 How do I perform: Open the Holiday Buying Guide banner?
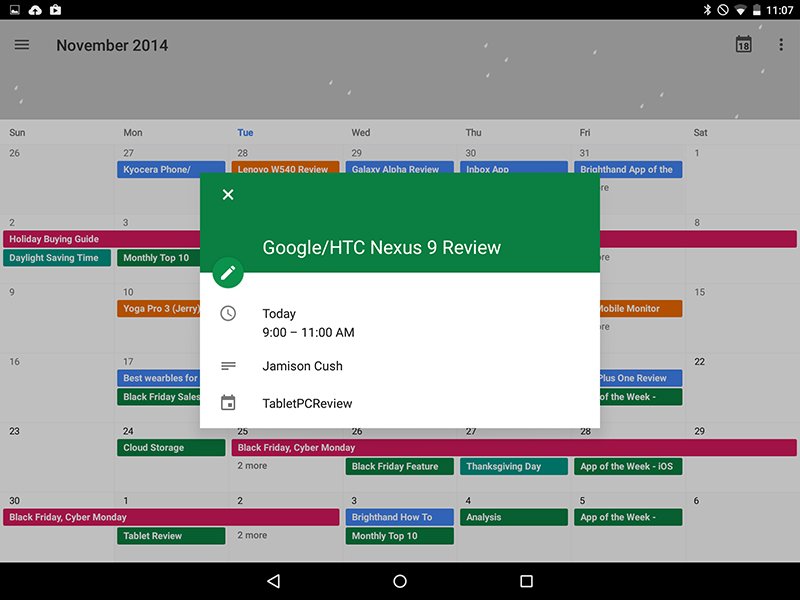(102, 239)
